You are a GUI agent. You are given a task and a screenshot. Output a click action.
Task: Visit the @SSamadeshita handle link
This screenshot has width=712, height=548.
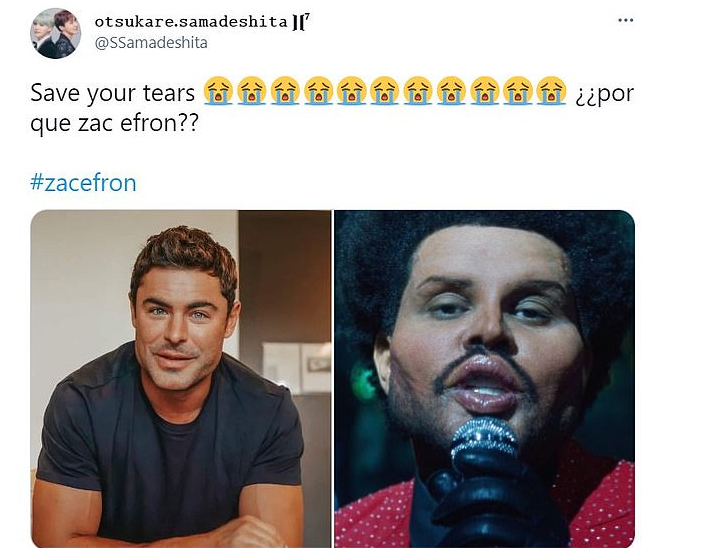click(151, 43)
